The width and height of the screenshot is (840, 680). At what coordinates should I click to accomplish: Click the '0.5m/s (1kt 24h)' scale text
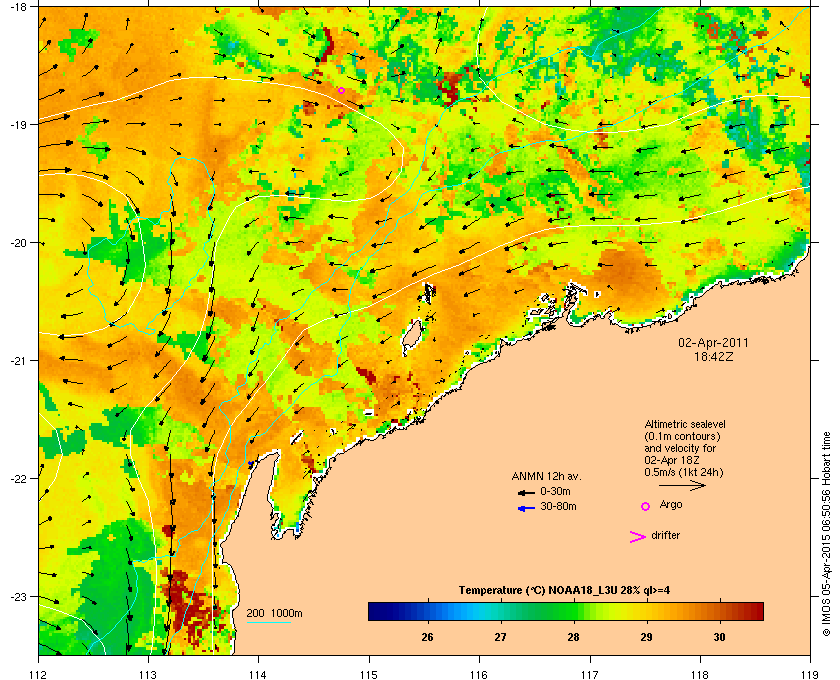(x=684, y=472)
